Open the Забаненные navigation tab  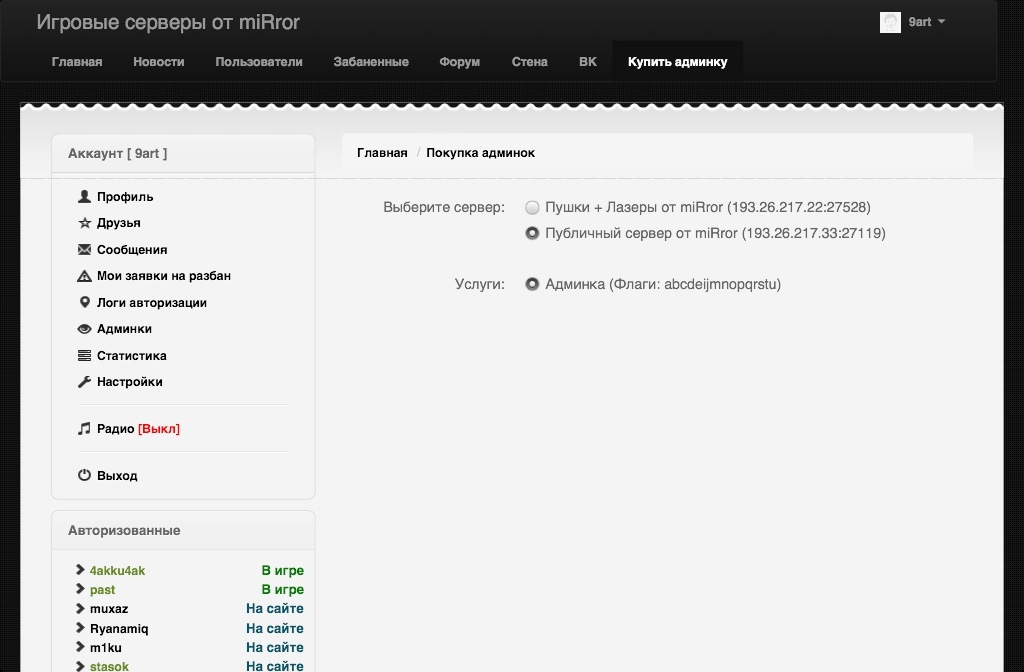coord(371,62)
